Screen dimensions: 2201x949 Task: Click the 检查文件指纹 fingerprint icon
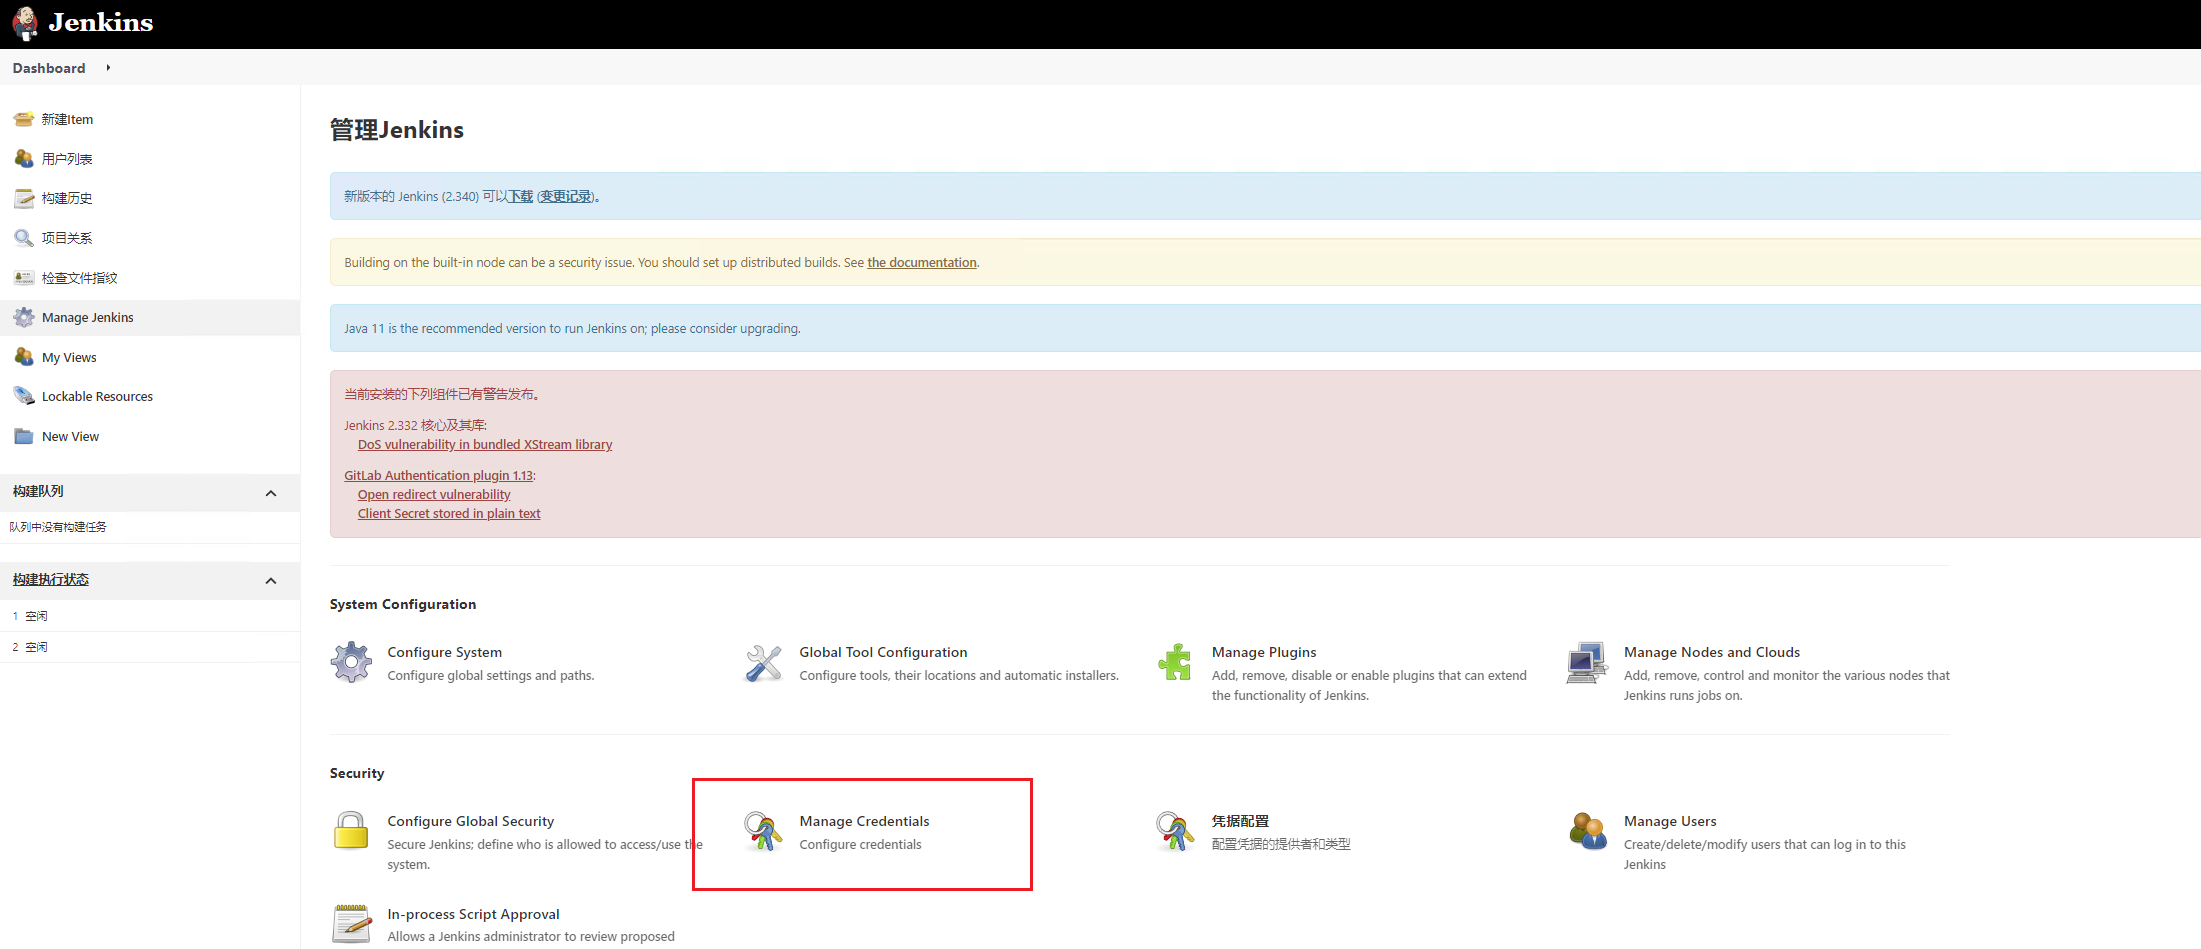pos(24,278)
